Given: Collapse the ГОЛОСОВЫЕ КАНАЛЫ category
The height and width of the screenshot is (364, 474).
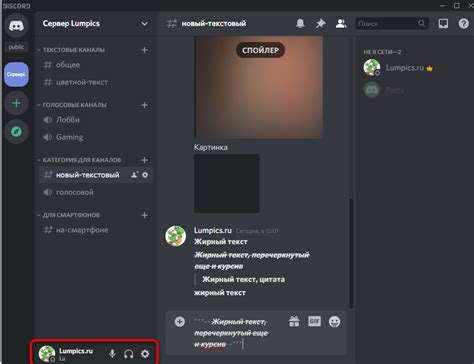Looking at the screenshot, I should [x=72, y=105].
